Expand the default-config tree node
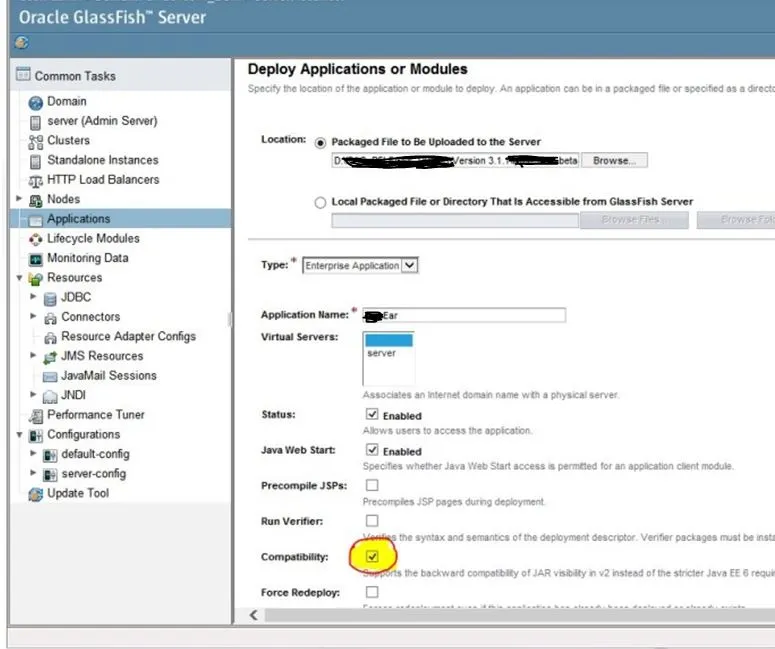This screenshot has height=649, width=775. click(33, 453)
